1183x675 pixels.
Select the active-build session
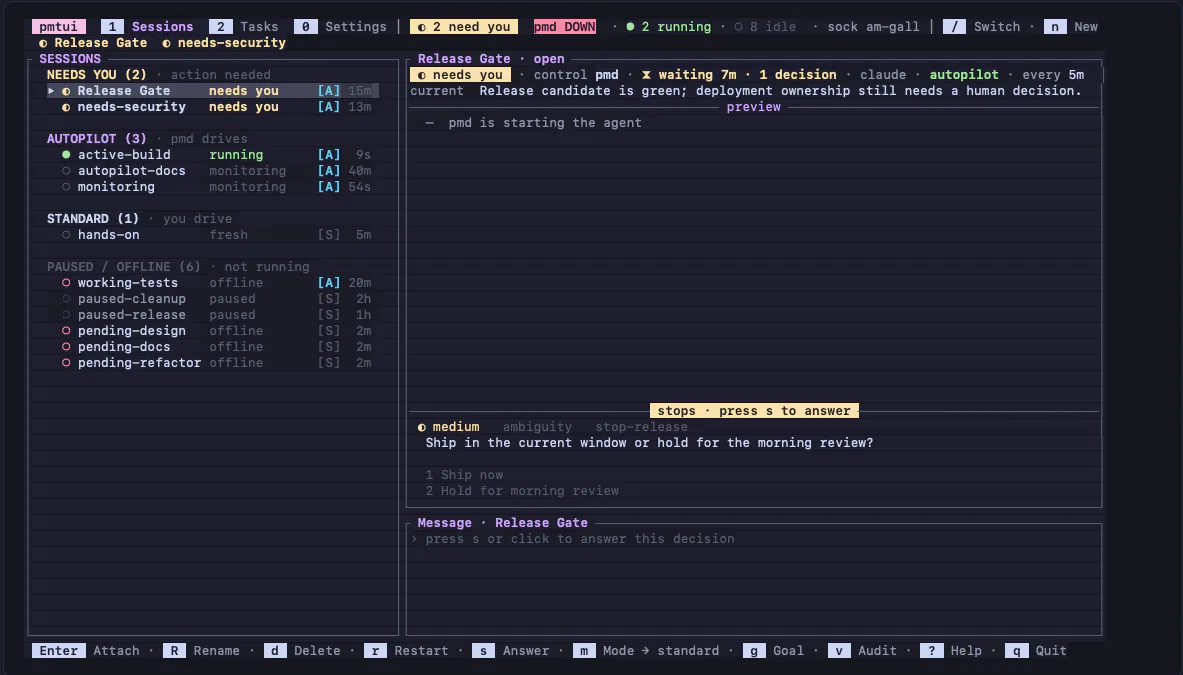point(212,155)
